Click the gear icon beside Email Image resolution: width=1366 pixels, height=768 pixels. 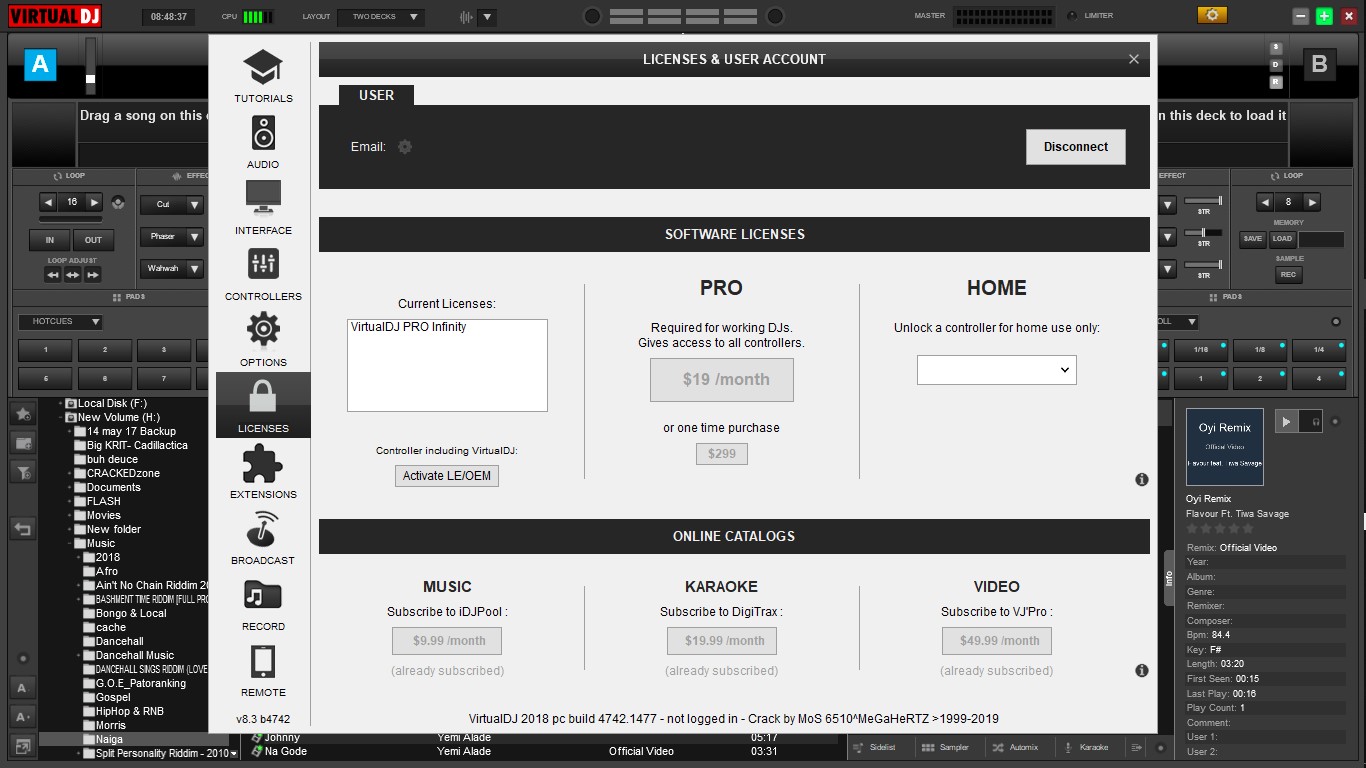click(x=405, y=147)
